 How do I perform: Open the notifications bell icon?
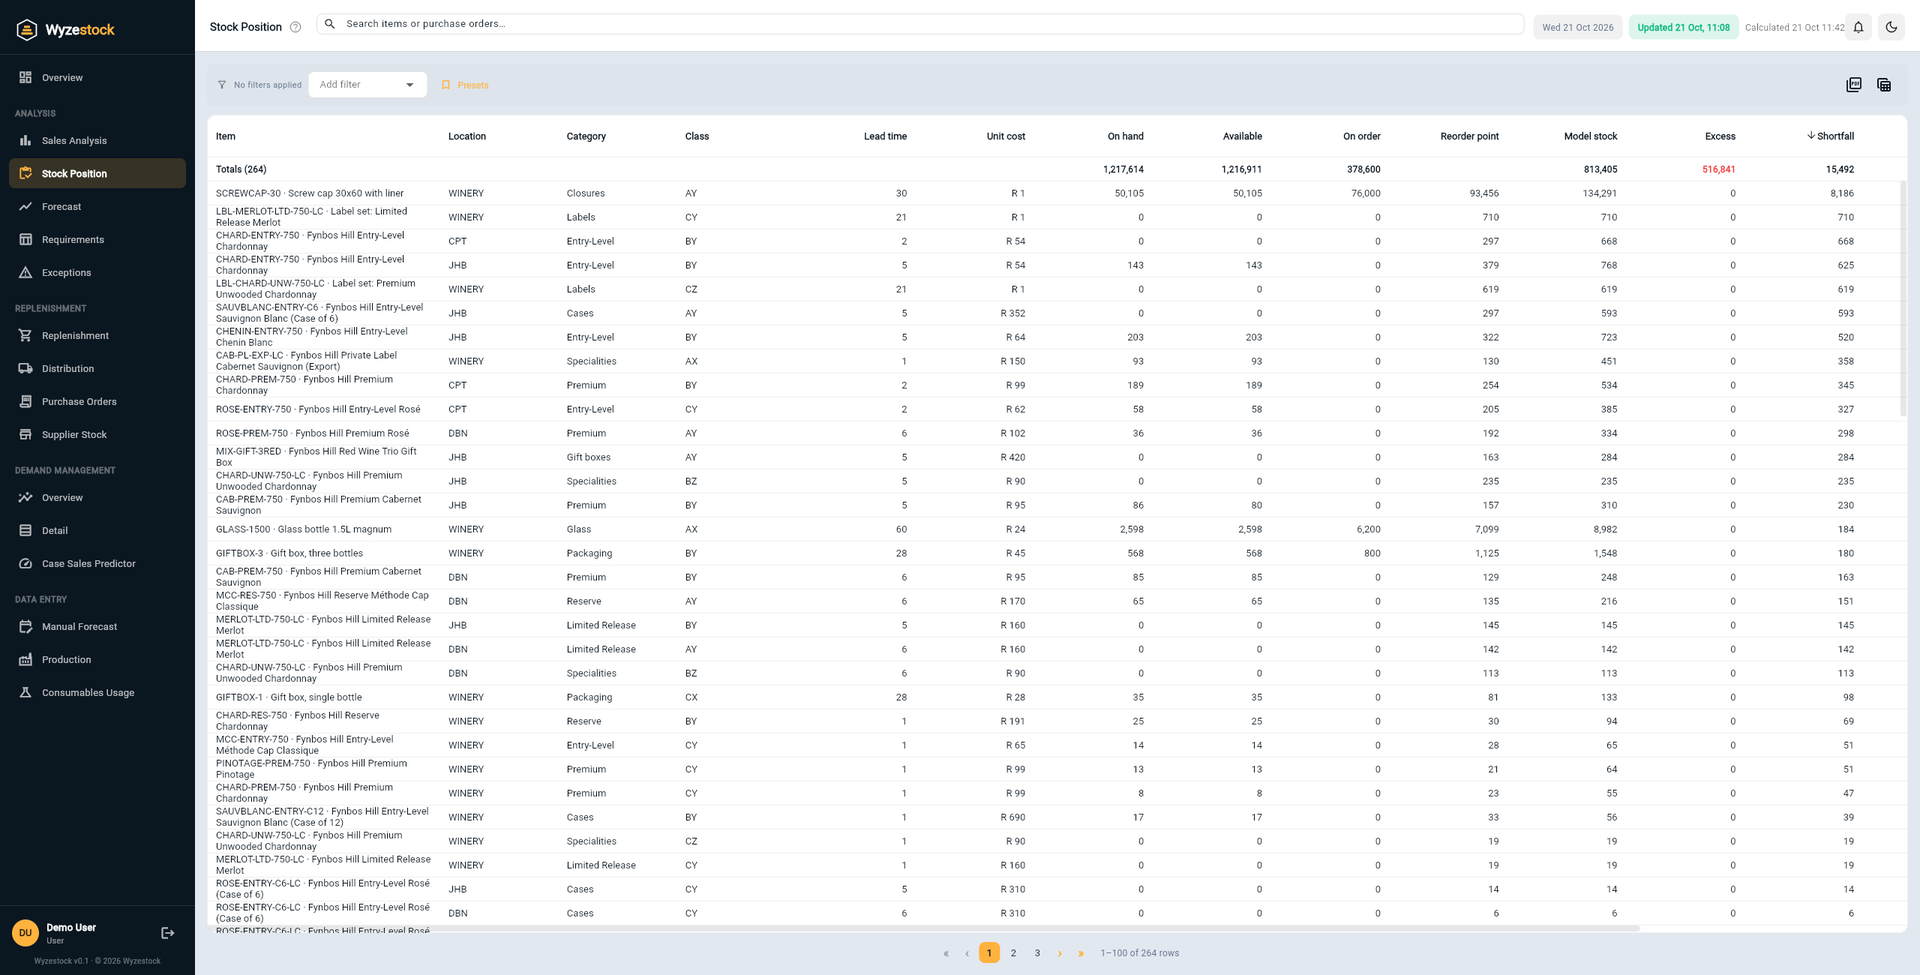tap(1858, 27)
